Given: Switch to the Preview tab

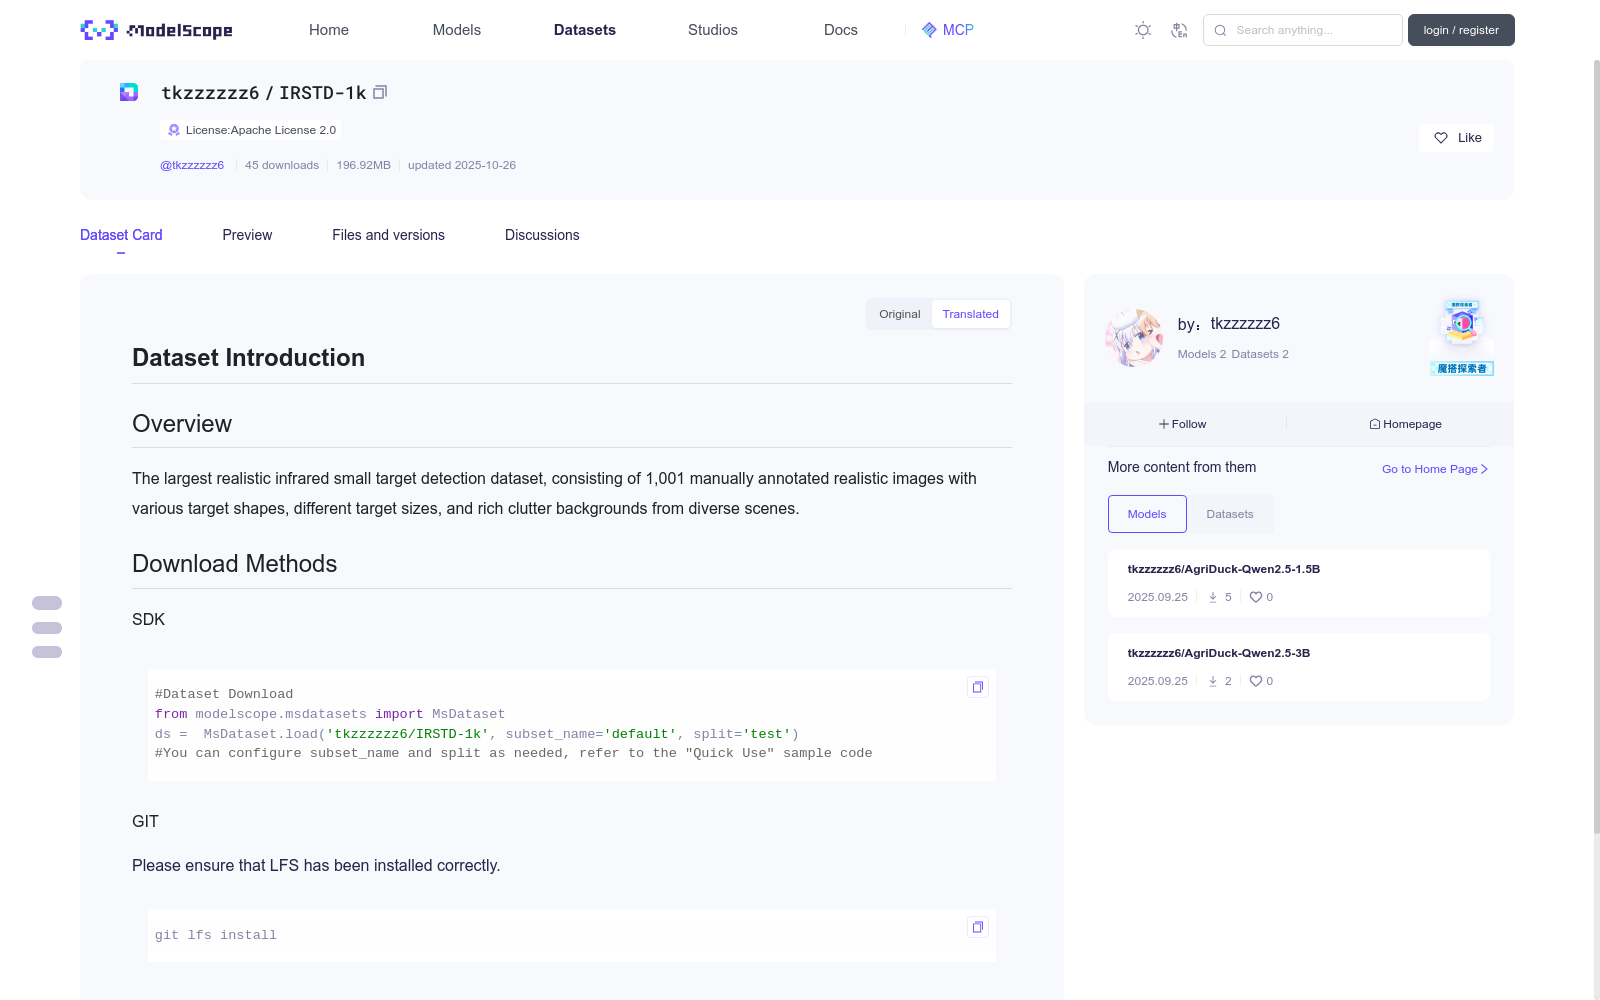Looking at the screenshot, I should (x=247, y=235).
